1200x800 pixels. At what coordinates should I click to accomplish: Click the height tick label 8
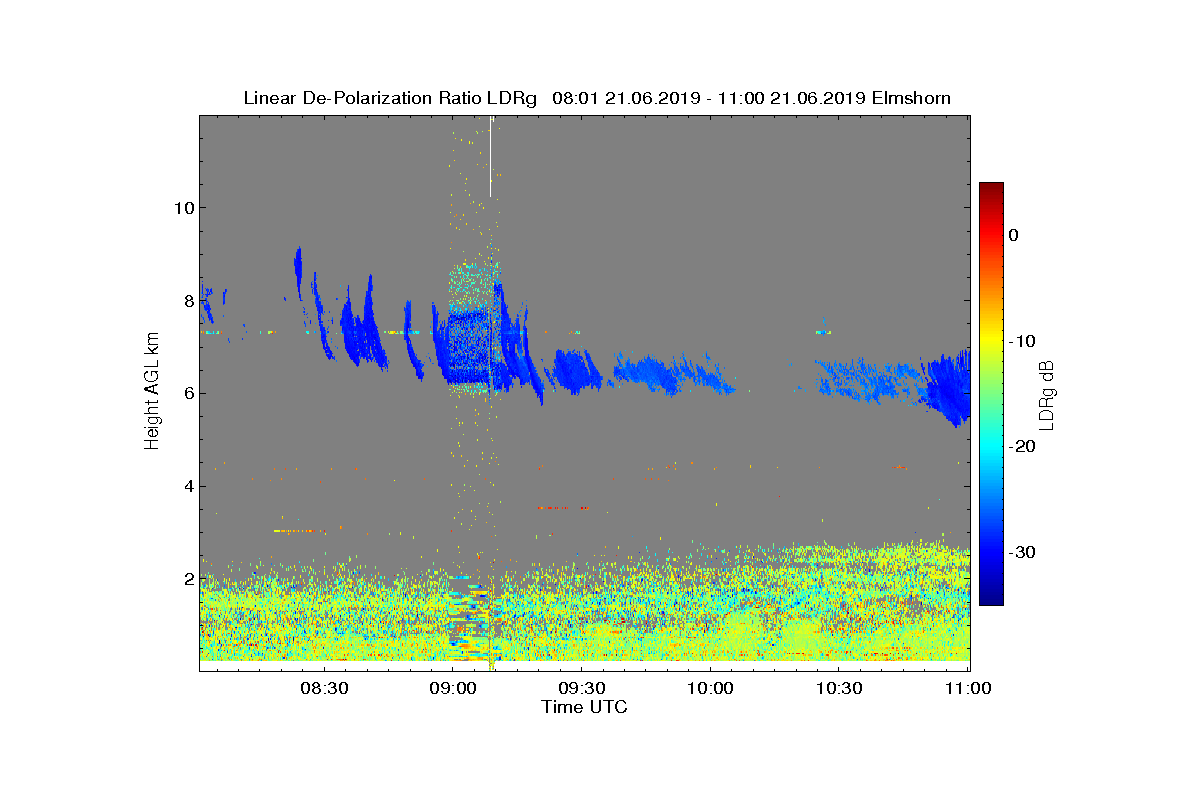tap(187, 300)
